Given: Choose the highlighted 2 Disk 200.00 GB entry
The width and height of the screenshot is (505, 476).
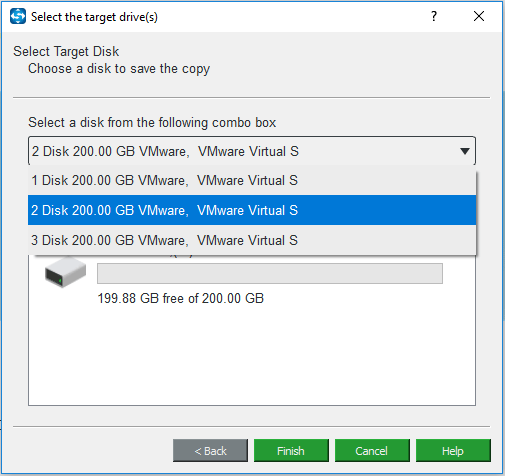Looking at the screenshot, I should [x=252, y=210].
